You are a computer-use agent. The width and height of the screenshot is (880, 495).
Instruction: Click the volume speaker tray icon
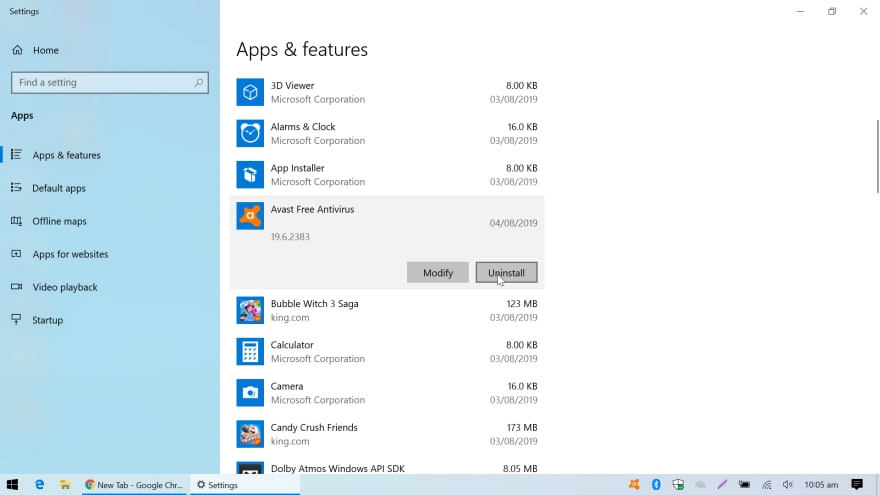787,484
